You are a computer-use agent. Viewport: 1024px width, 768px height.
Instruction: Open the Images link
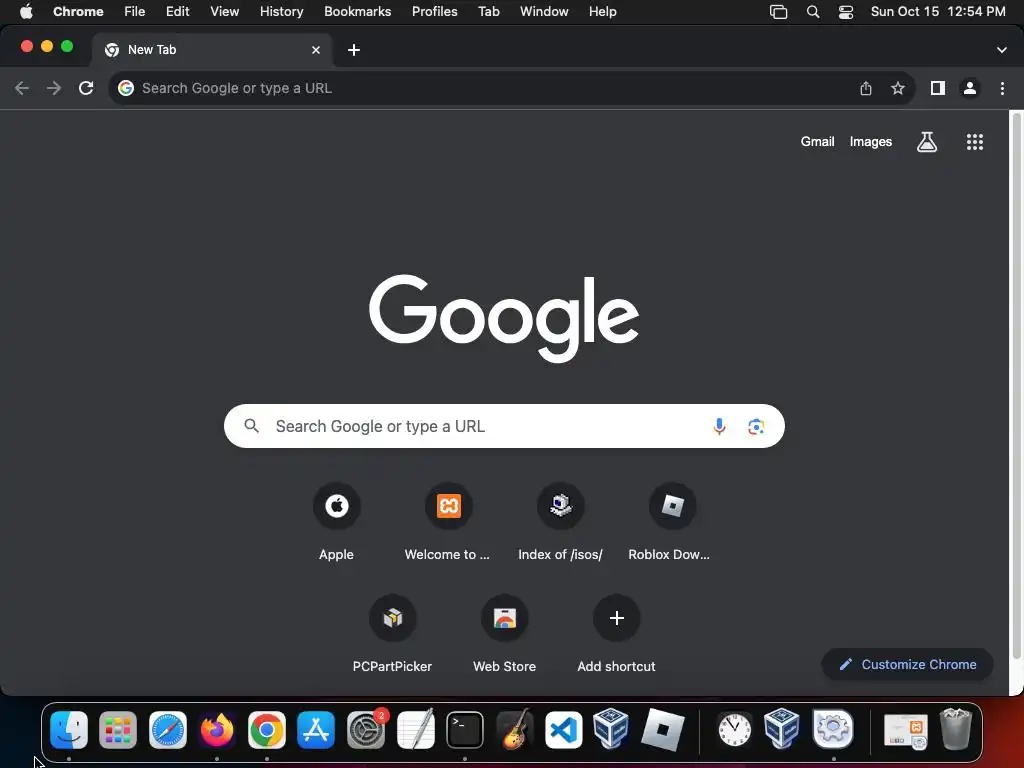[871, 142]
